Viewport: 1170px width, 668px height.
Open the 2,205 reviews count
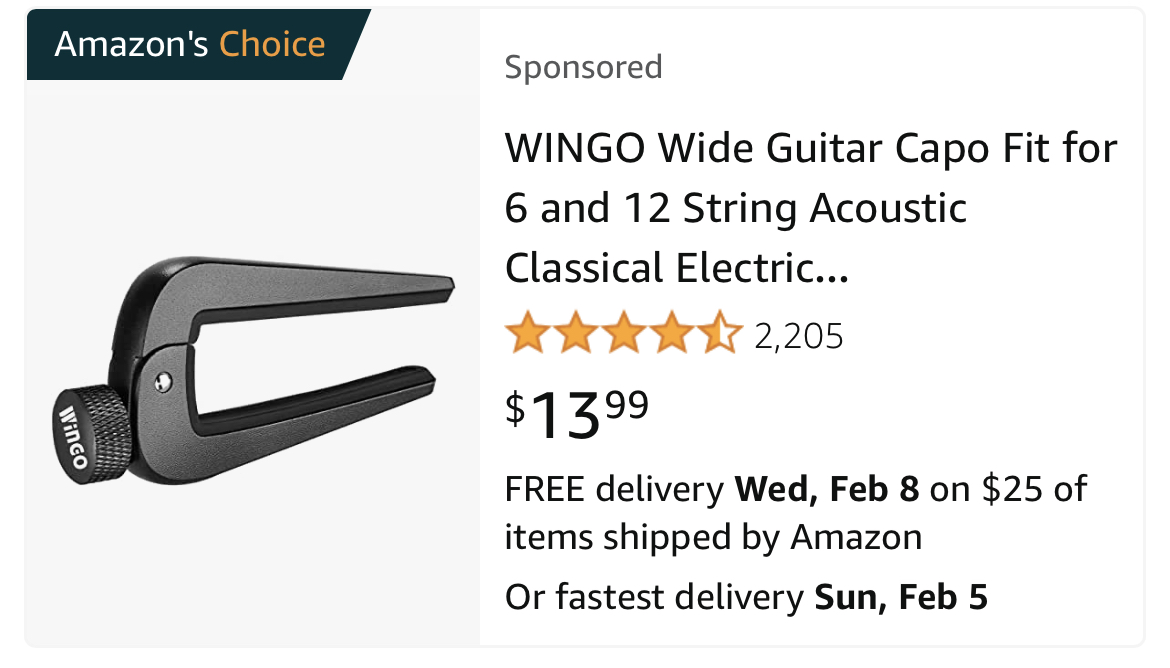pos(799,336)
